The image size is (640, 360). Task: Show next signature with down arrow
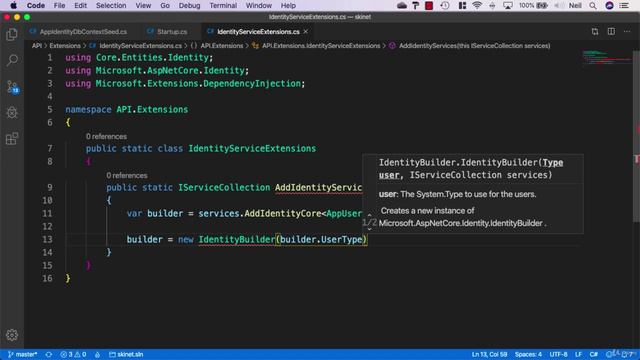point(369,229)
